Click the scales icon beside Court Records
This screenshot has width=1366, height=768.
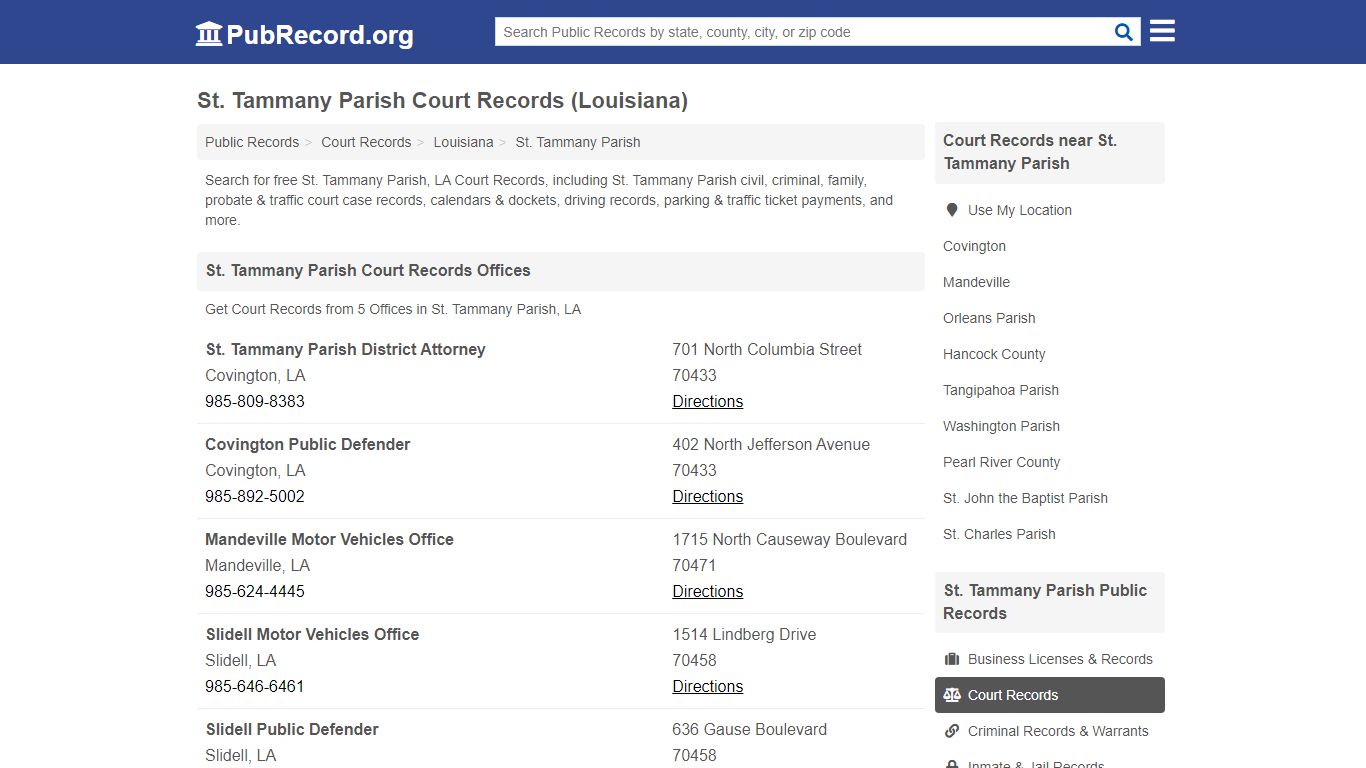pos(952,695)
